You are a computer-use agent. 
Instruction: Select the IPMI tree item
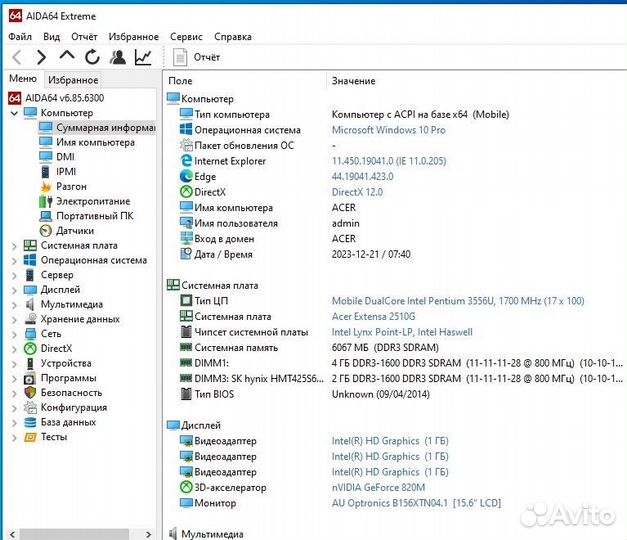[x=58, y=172]
